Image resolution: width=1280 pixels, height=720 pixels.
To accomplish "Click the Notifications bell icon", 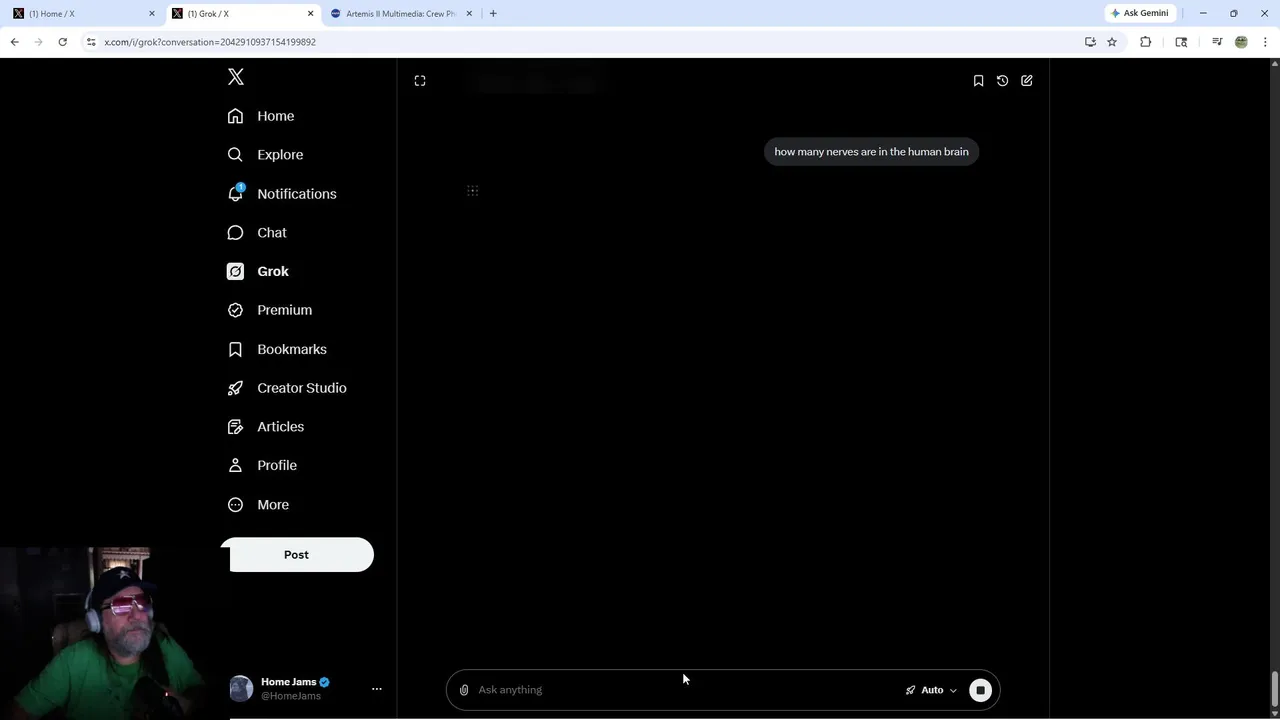I will 235,194.
